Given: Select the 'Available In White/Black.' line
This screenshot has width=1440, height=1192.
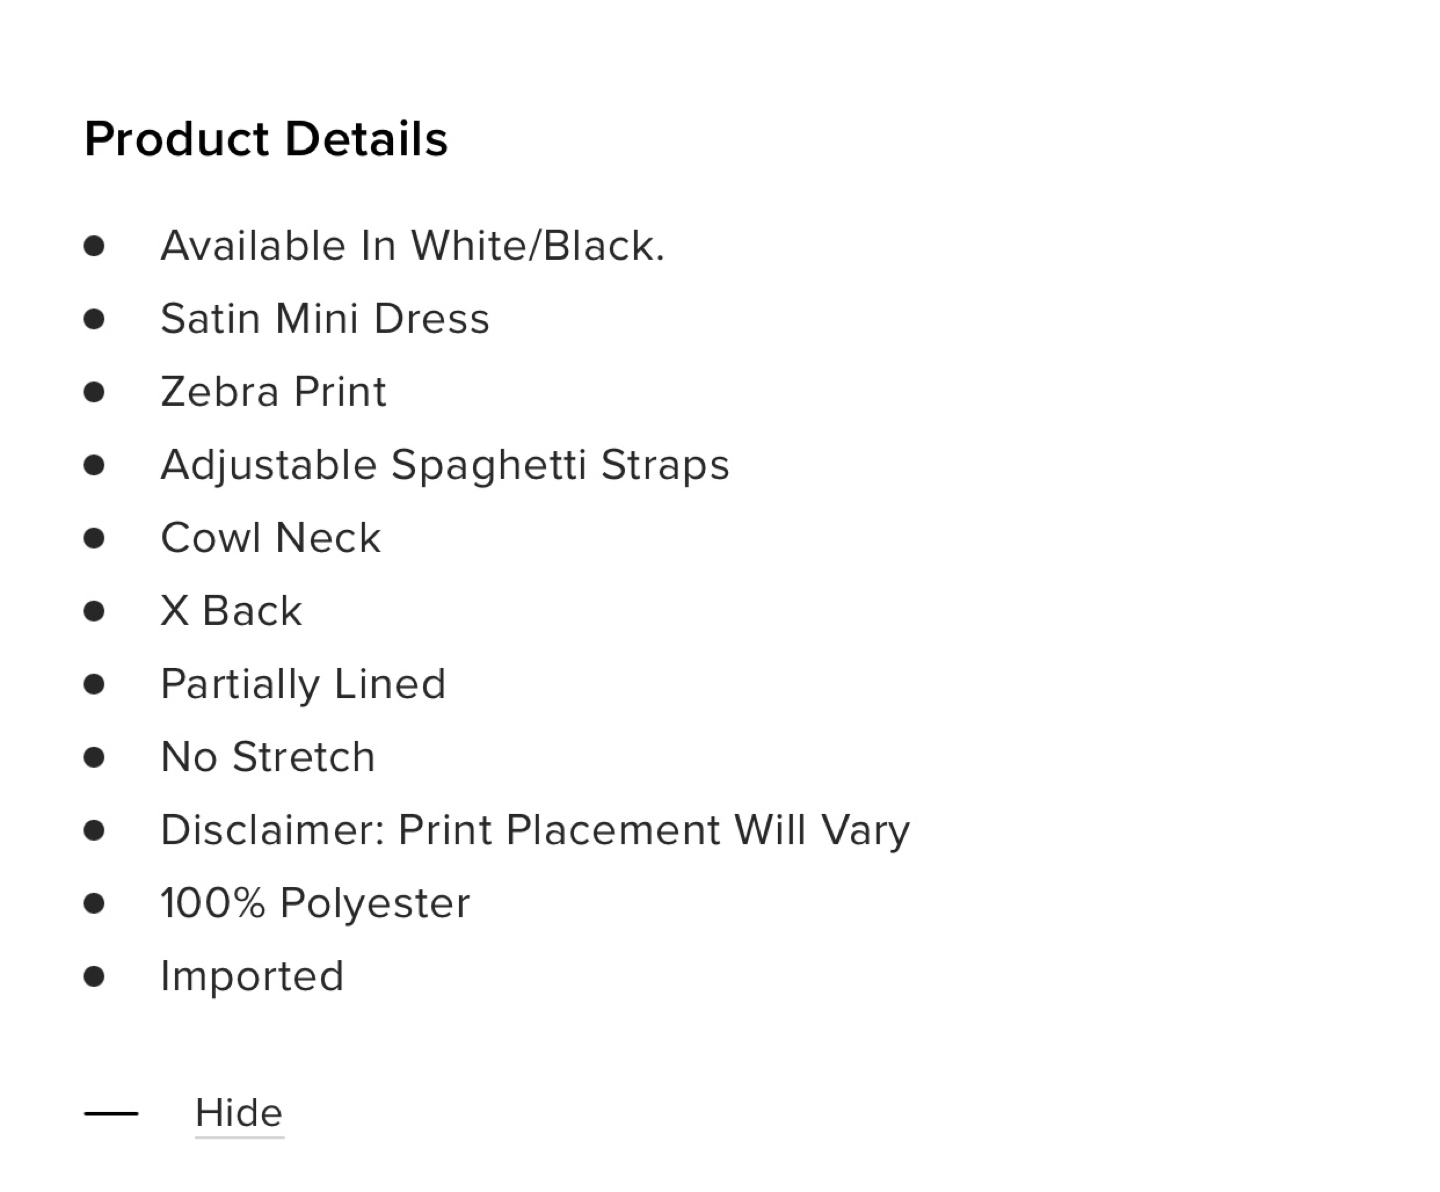Looking at the screenshot, I should [x=412, y=246].
